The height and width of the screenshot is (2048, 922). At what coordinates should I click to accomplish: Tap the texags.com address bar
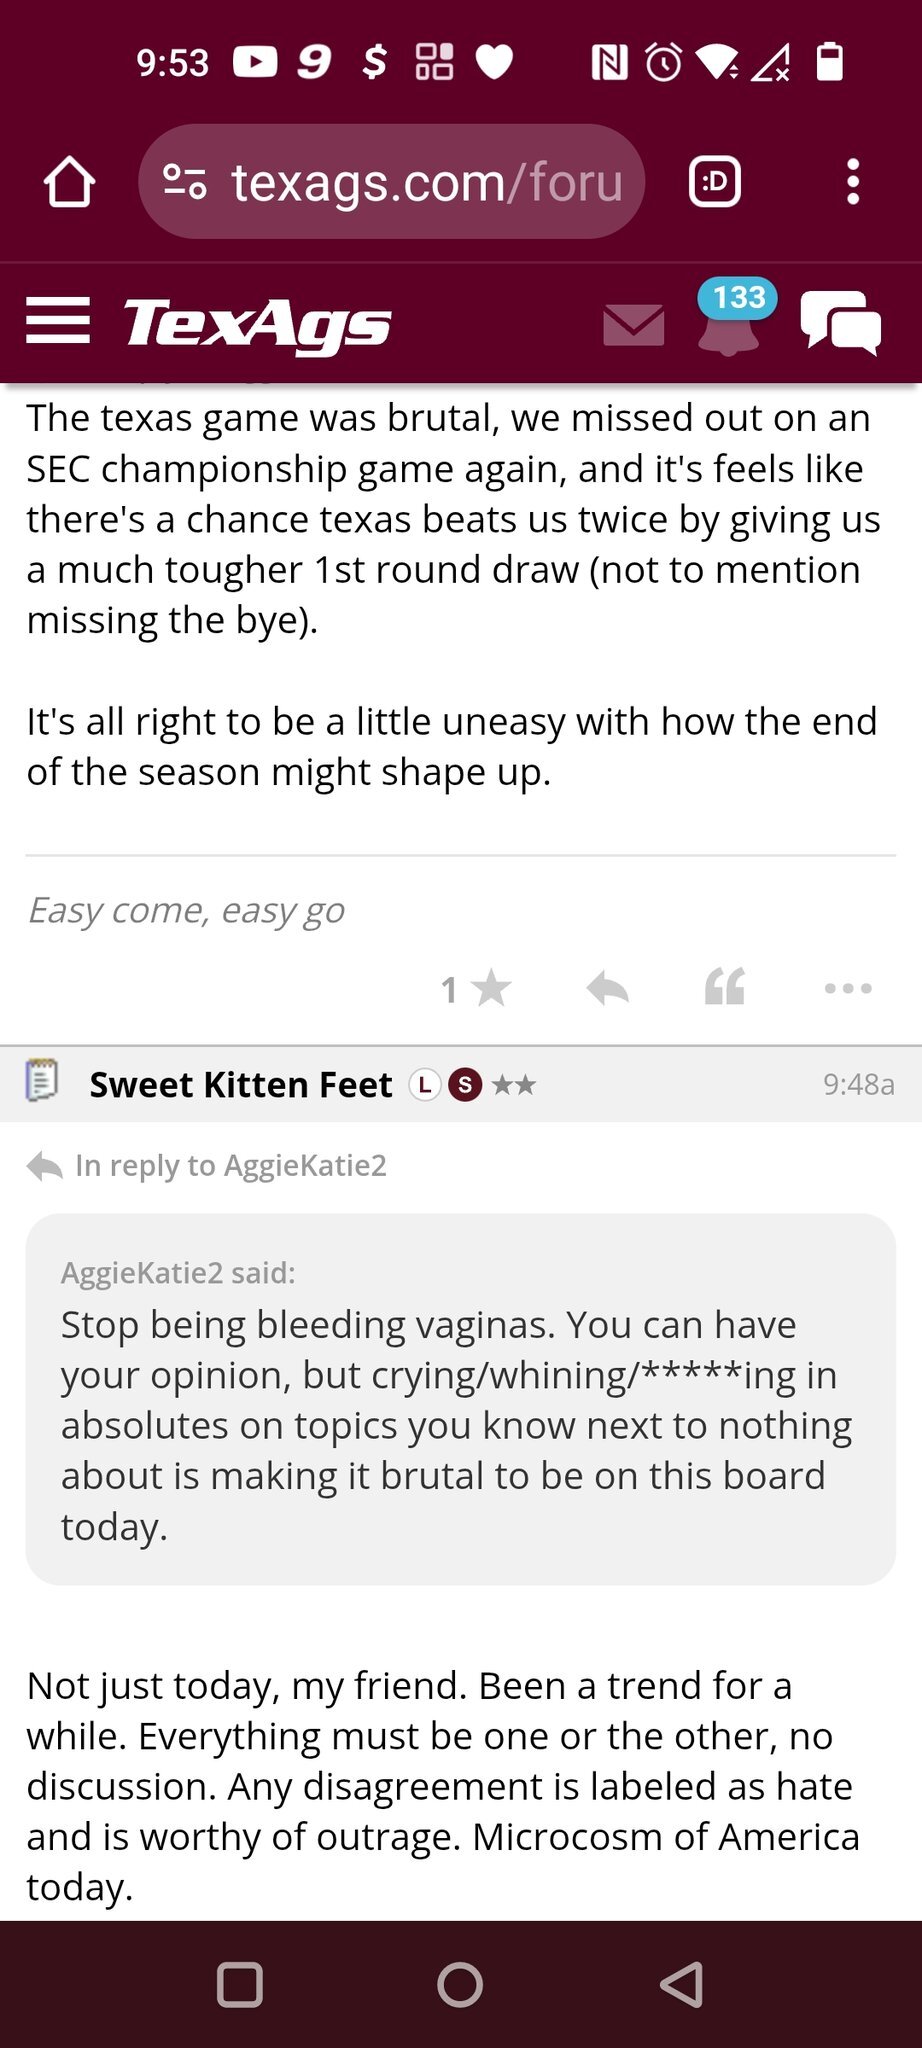[x=426, y=182]
